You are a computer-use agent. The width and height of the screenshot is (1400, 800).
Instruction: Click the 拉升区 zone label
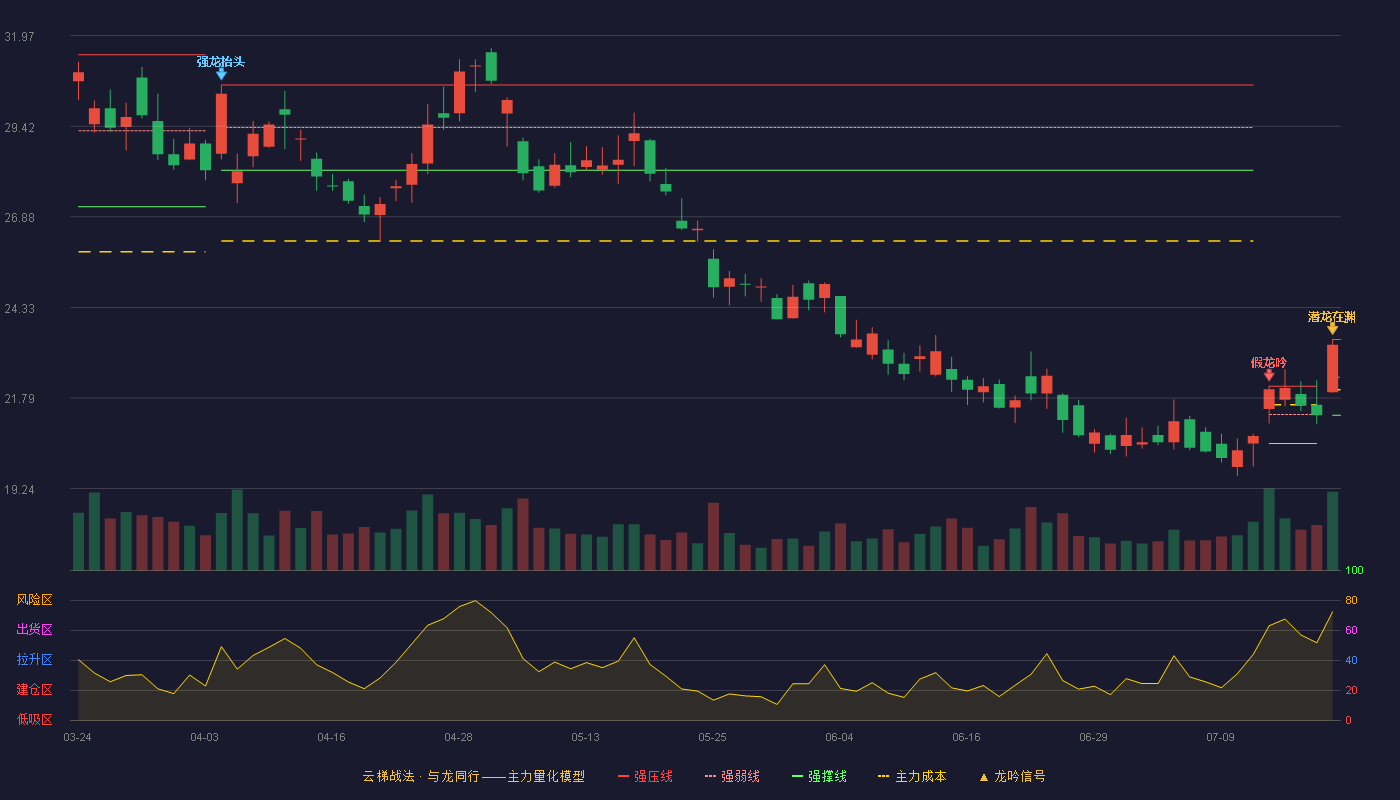[x=34, y=660]
